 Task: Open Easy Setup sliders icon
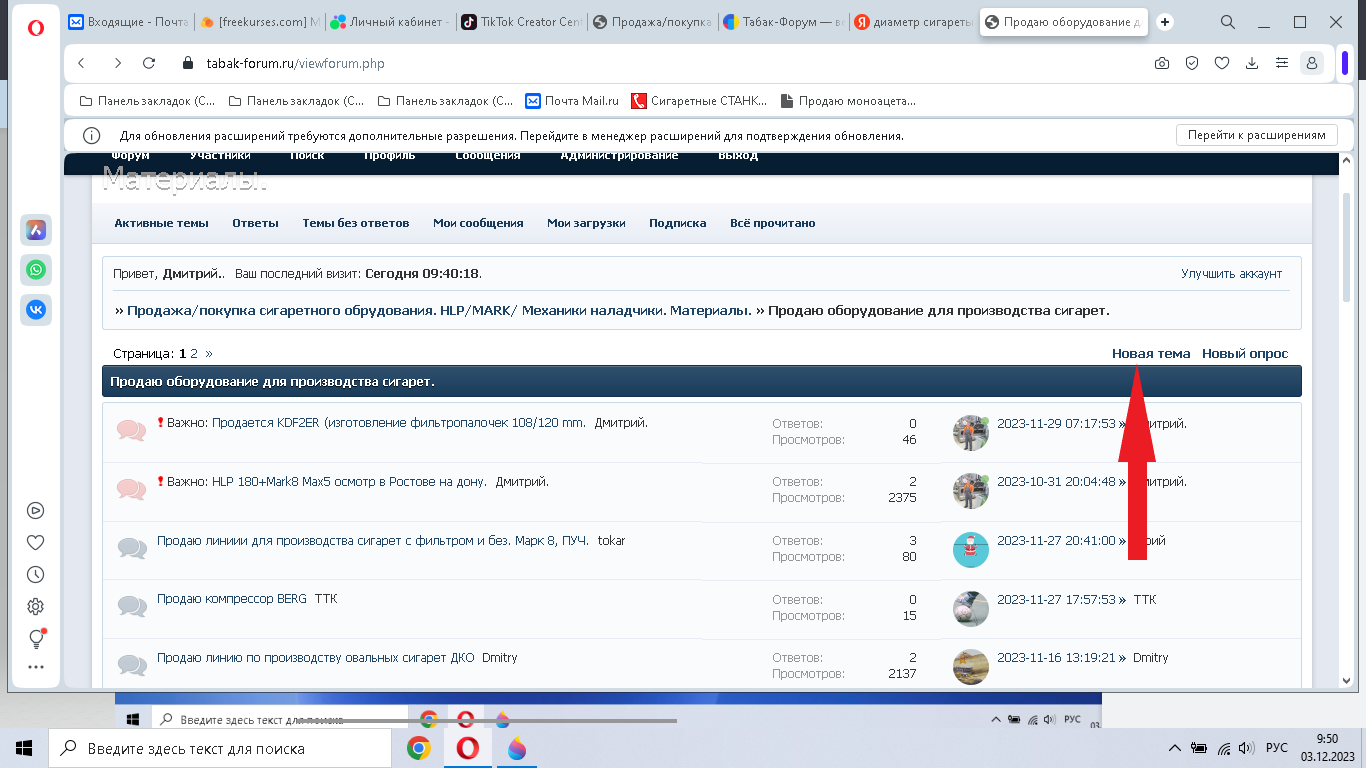(x=1281, y=63)
